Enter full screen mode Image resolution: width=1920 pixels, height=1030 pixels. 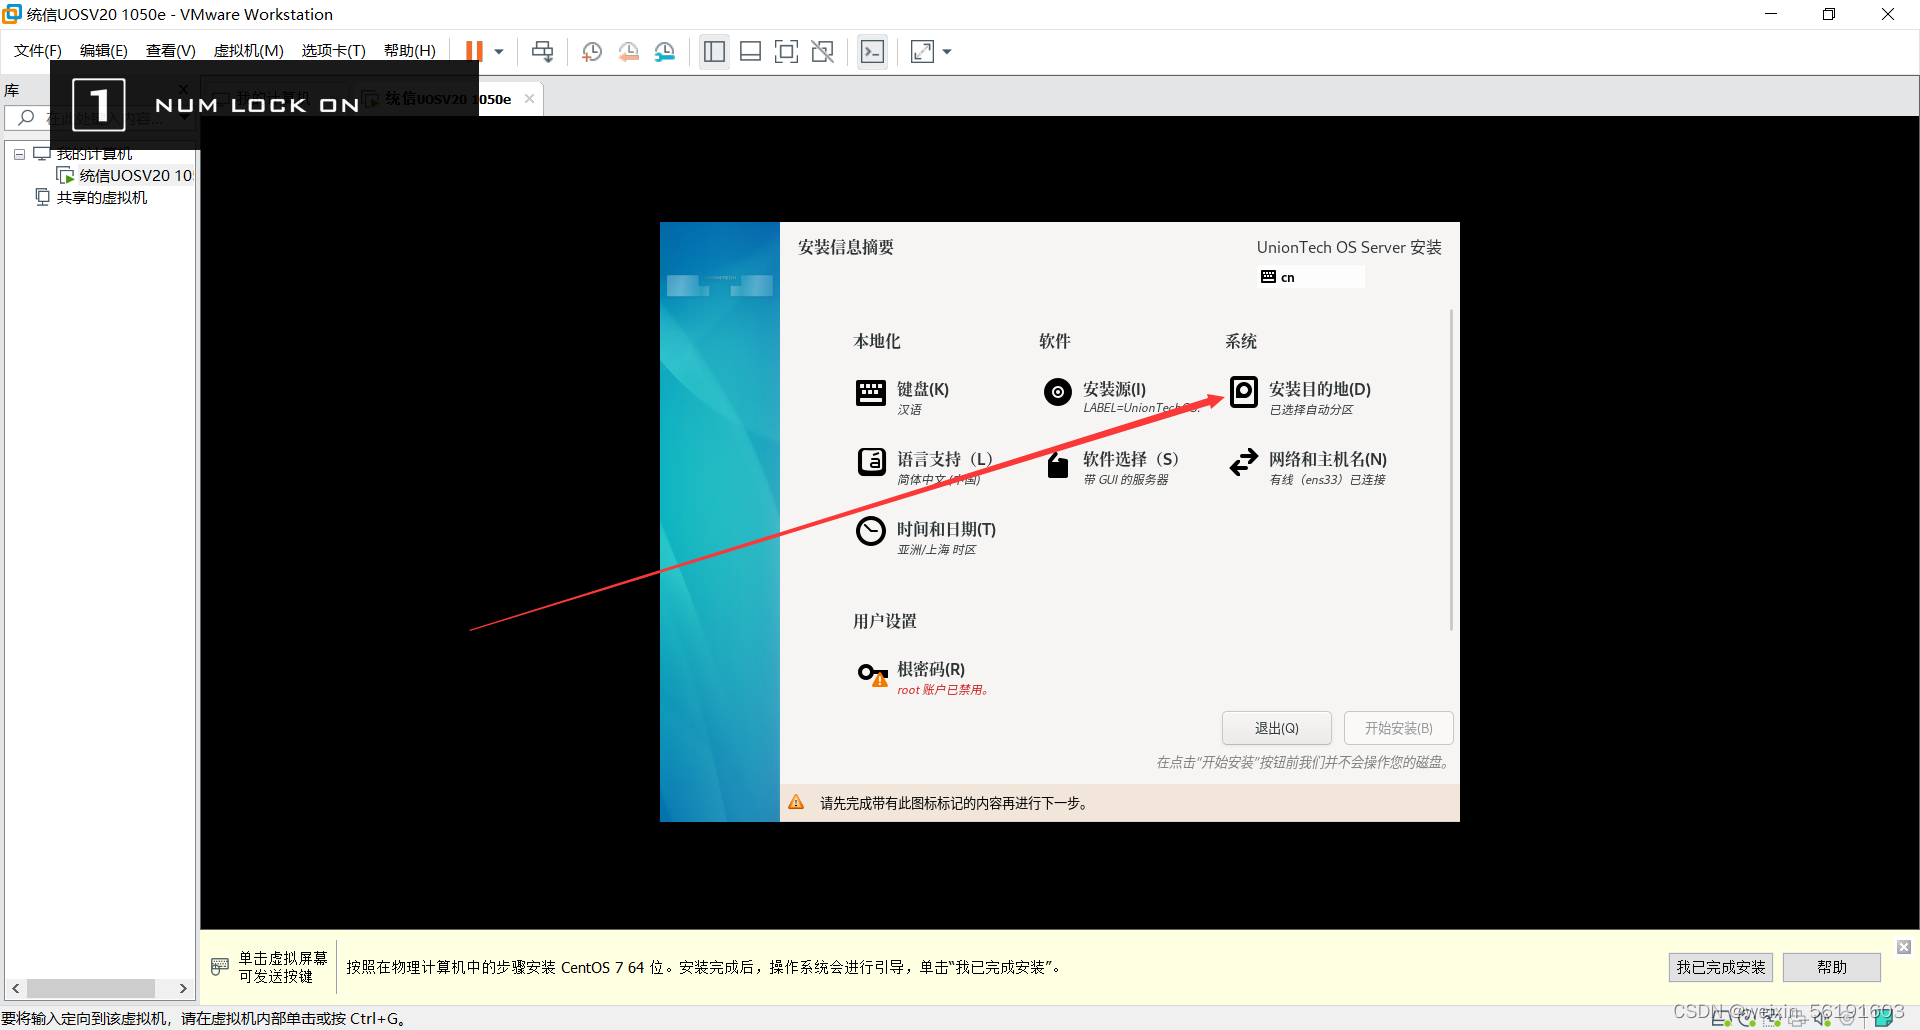[787, 51]
